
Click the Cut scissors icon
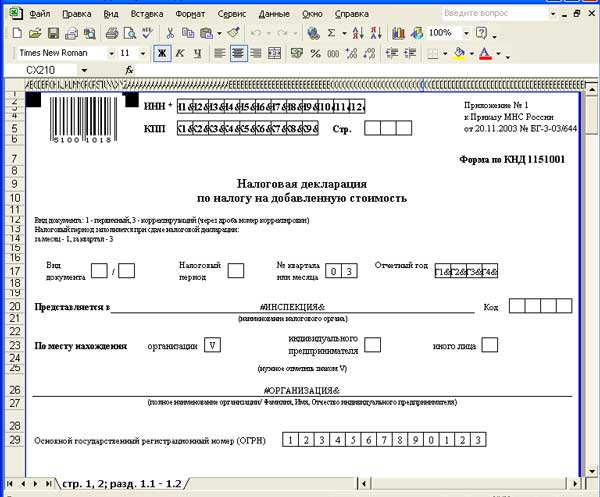point(171,33)
